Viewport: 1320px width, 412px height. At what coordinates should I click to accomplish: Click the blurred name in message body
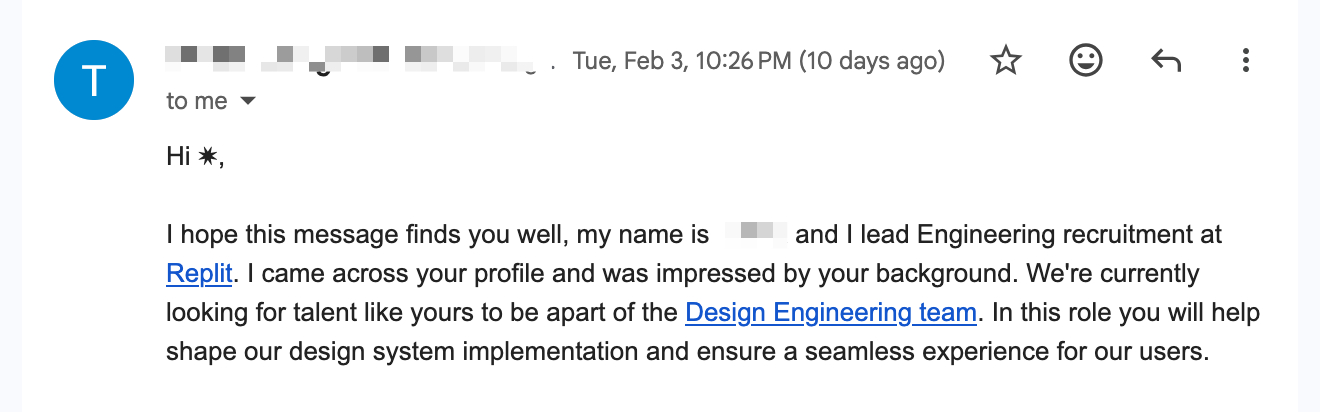(x=755, y=236)
